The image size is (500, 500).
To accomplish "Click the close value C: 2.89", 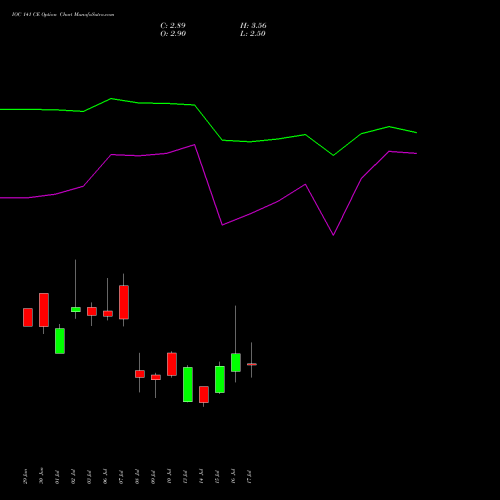I will [173, 26].
